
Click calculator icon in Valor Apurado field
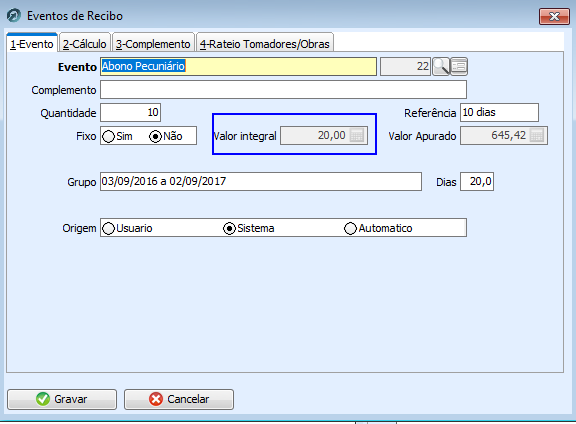[537, 136]
